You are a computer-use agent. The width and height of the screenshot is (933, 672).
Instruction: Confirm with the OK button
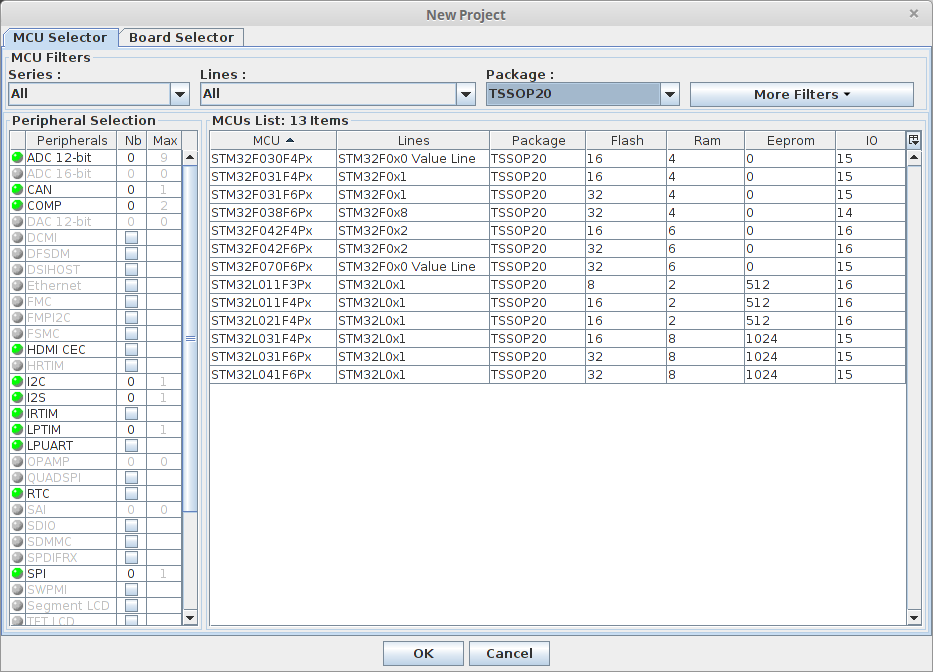(x=423, y=654)
